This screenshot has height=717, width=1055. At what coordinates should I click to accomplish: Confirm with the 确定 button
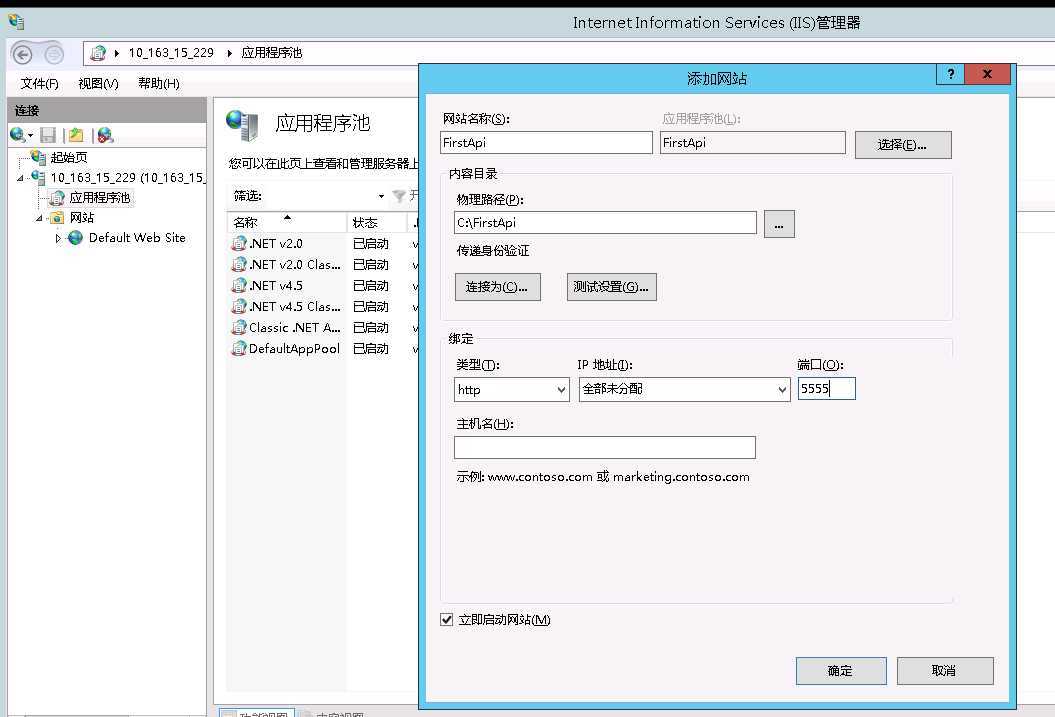840,671
